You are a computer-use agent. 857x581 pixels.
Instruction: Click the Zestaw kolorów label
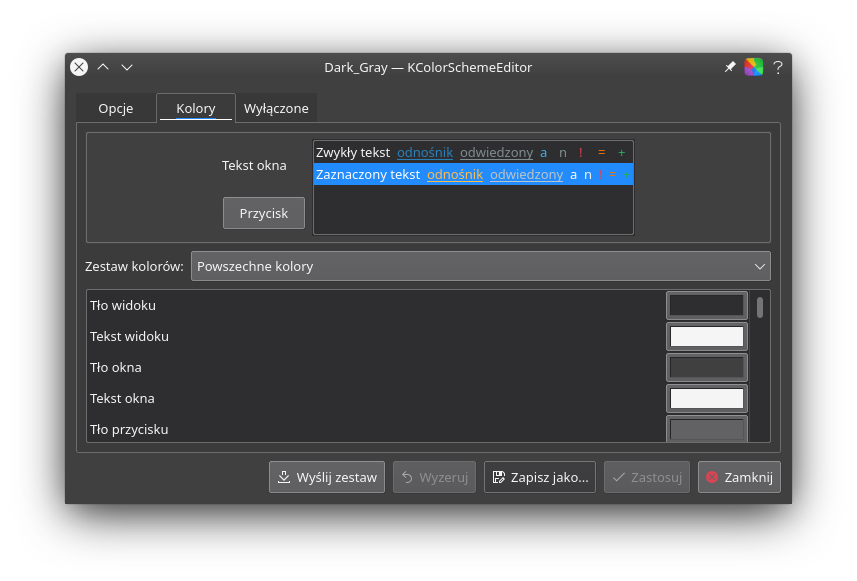point(134,266)
